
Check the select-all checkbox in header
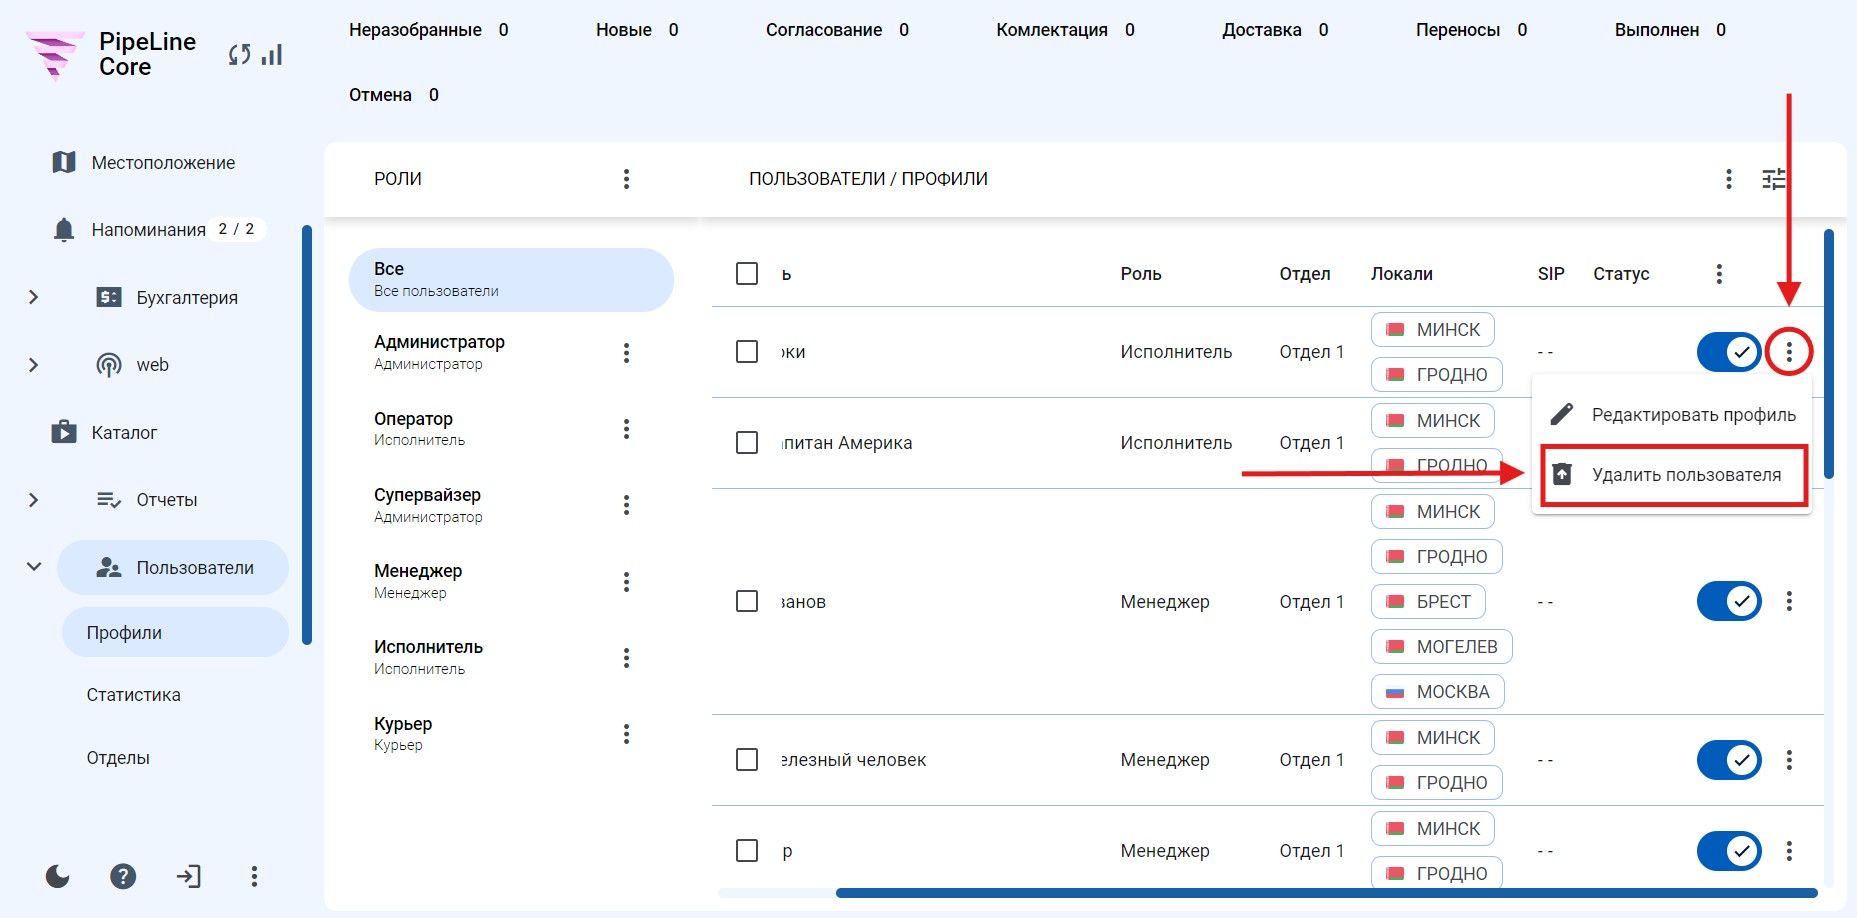click(747, 274)
